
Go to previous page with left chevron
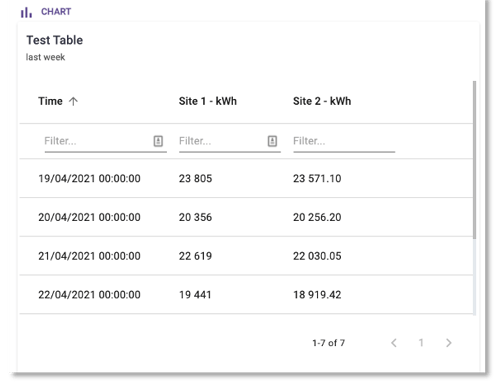coord(394,343)
